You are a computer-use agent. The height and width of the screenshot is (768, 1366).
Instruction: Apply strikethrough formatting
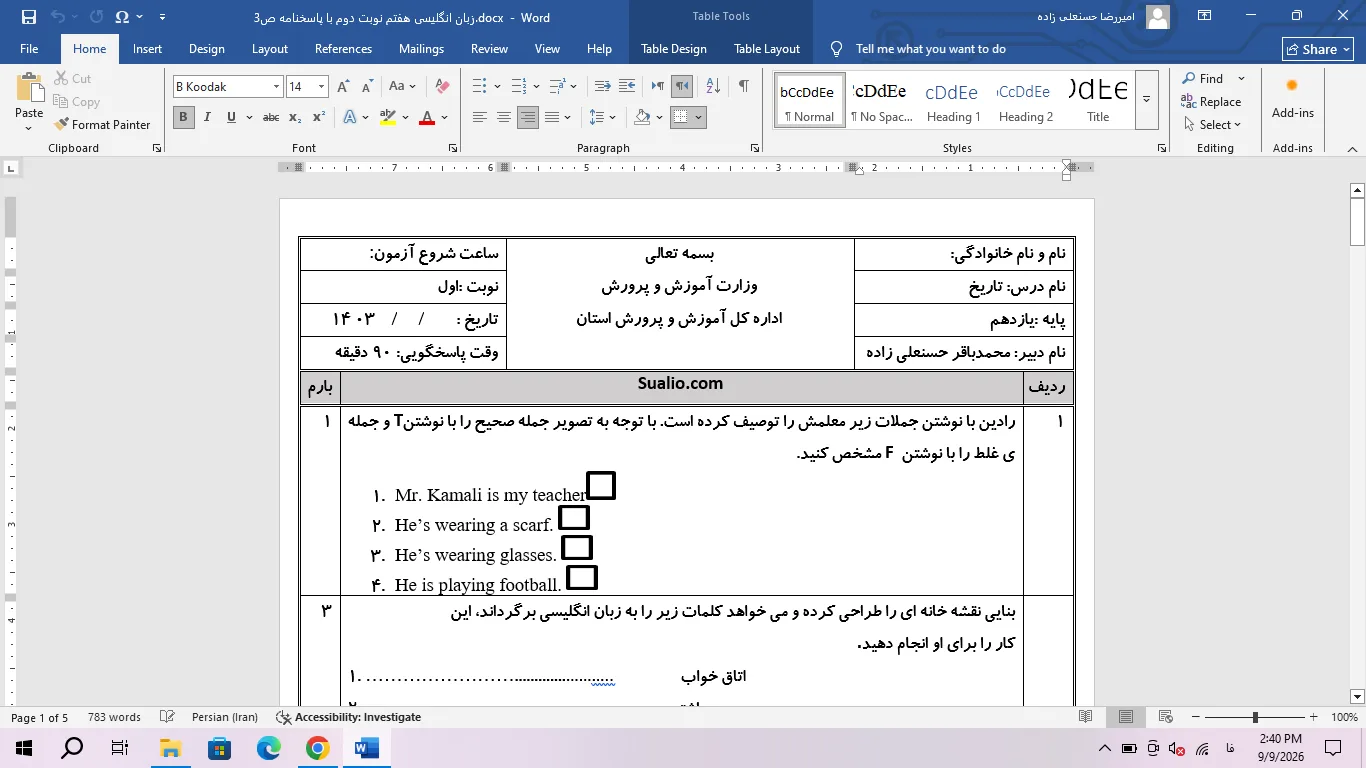[271, 117]
